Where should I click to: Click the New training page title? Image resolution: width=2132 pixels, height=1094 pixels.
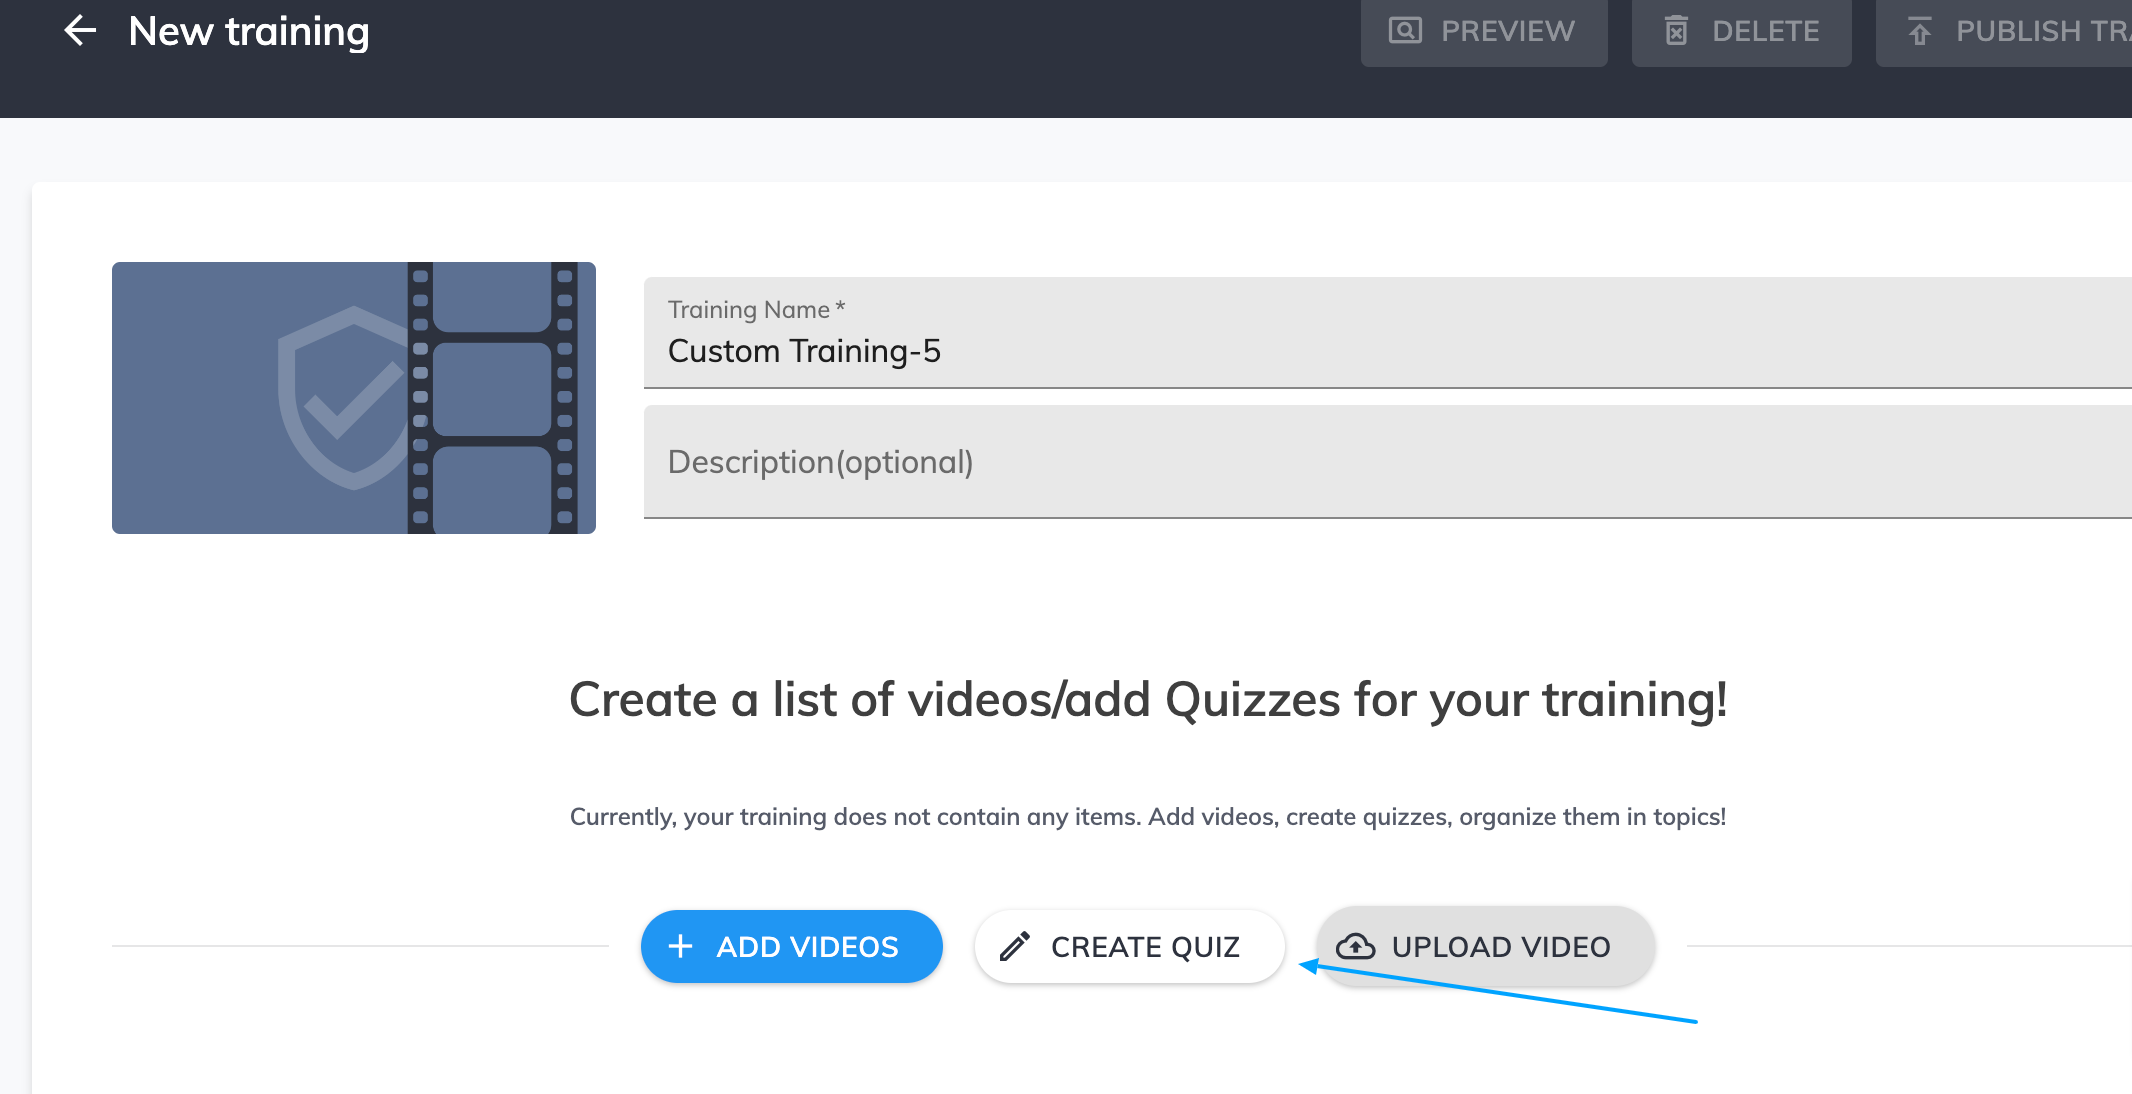point(249,31)
